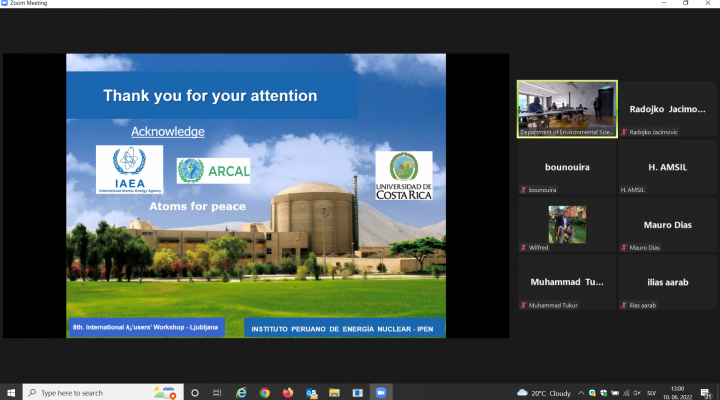Open the Windows Start menu

pos(11,393)
